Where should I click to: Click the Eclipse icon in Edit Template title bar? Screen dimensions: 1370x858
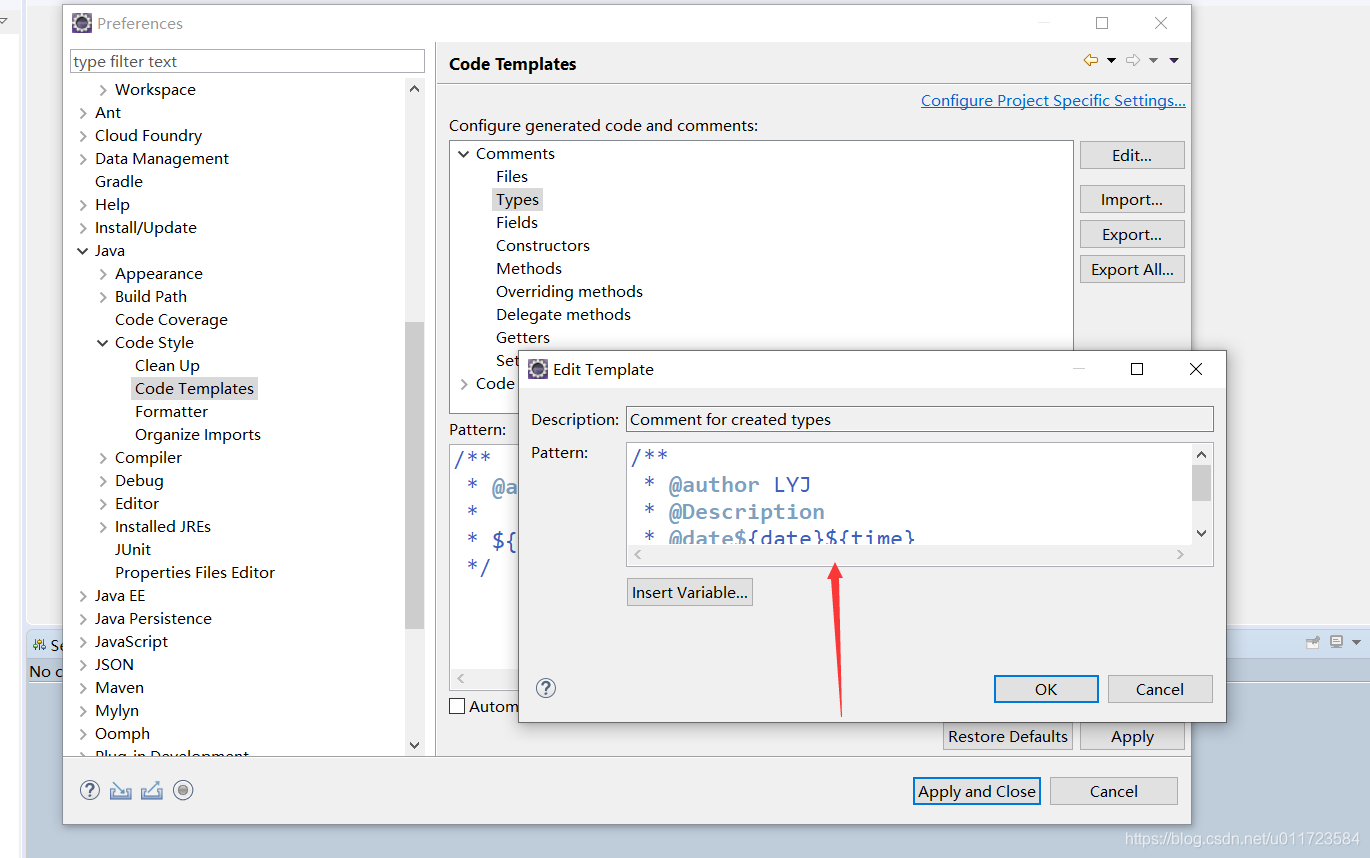538,369
